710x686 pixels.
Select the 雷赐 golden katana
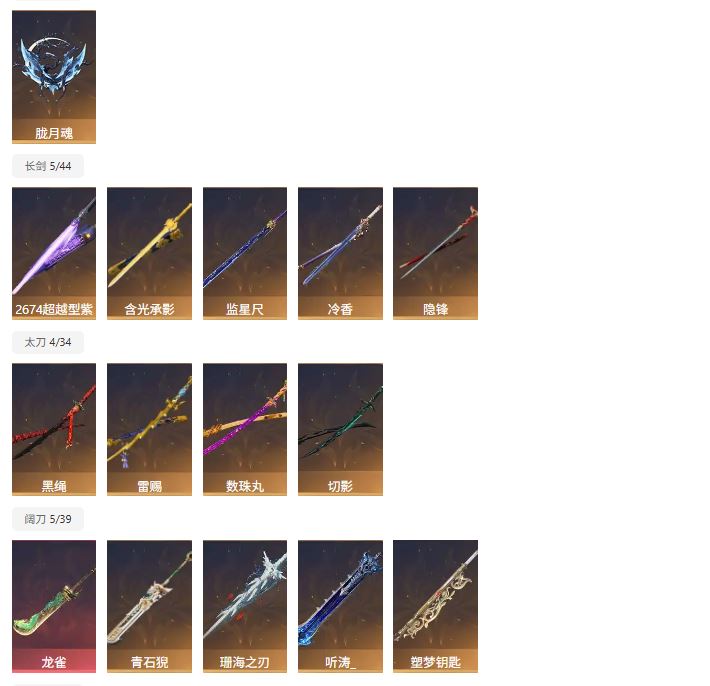click(149, 429)
